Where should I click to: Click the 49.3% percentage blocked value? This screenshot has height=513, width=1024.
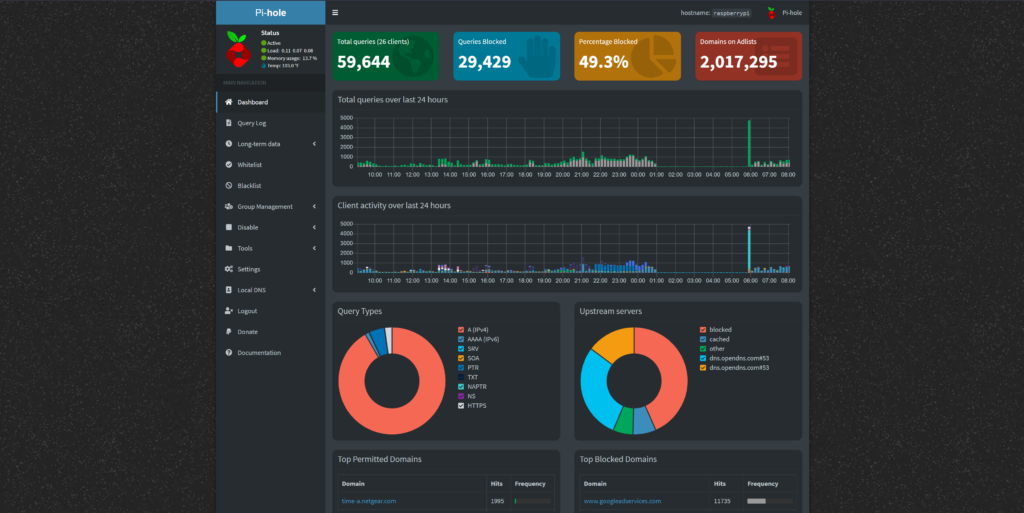603,62
